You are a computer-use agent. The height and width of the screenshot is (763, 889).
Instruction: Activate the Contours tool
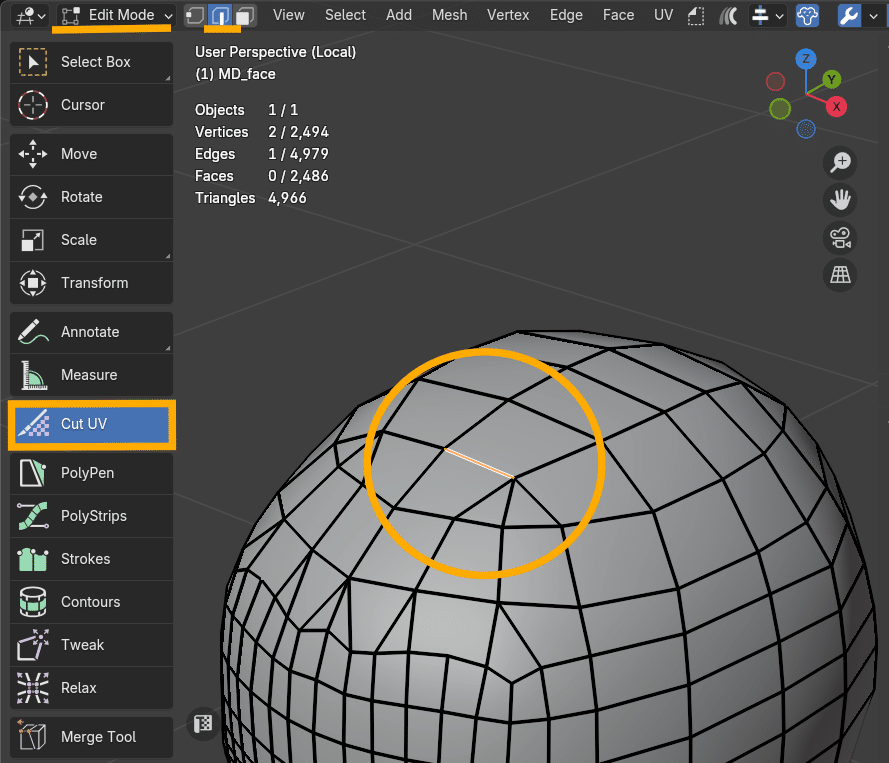click(90, 601)
